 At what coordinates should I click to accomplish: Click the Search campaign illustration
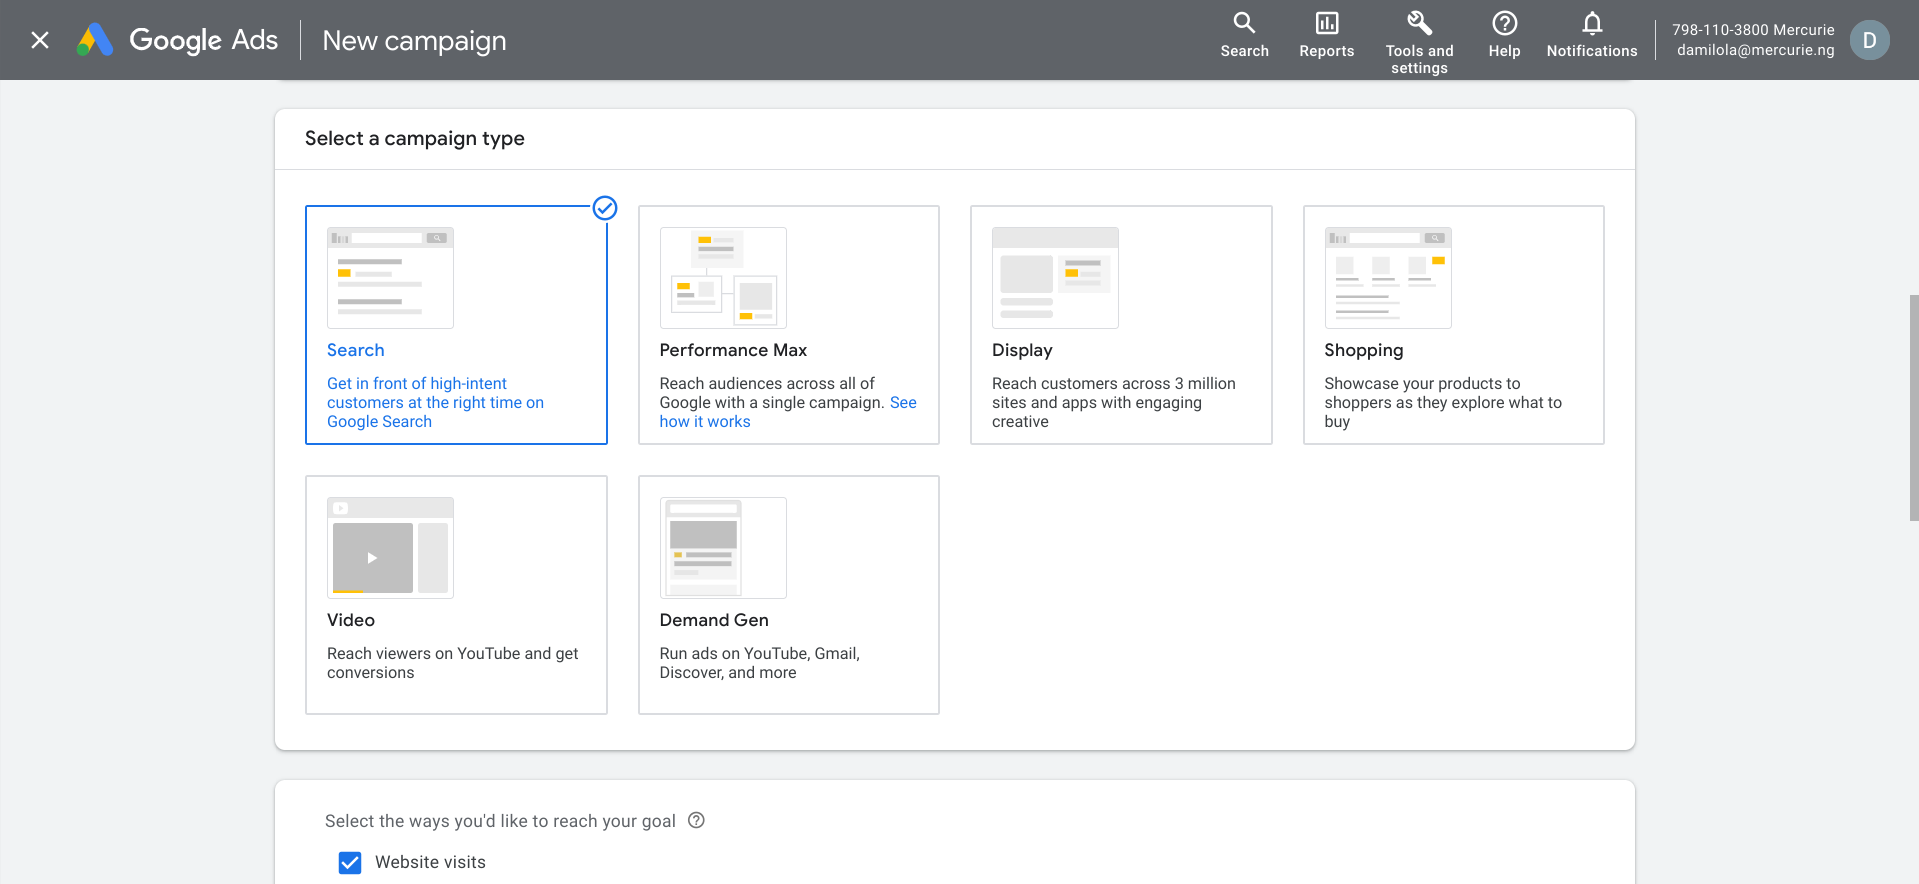390,278
